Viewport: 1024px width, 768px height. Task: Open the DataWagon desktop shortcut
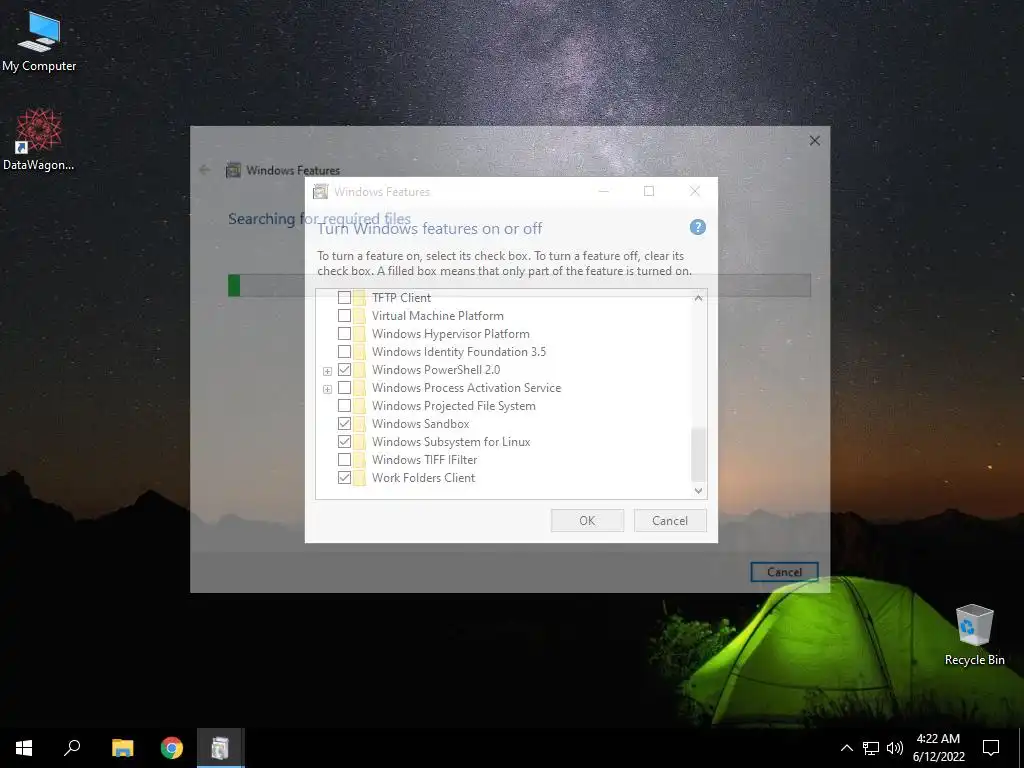[39, 139]
